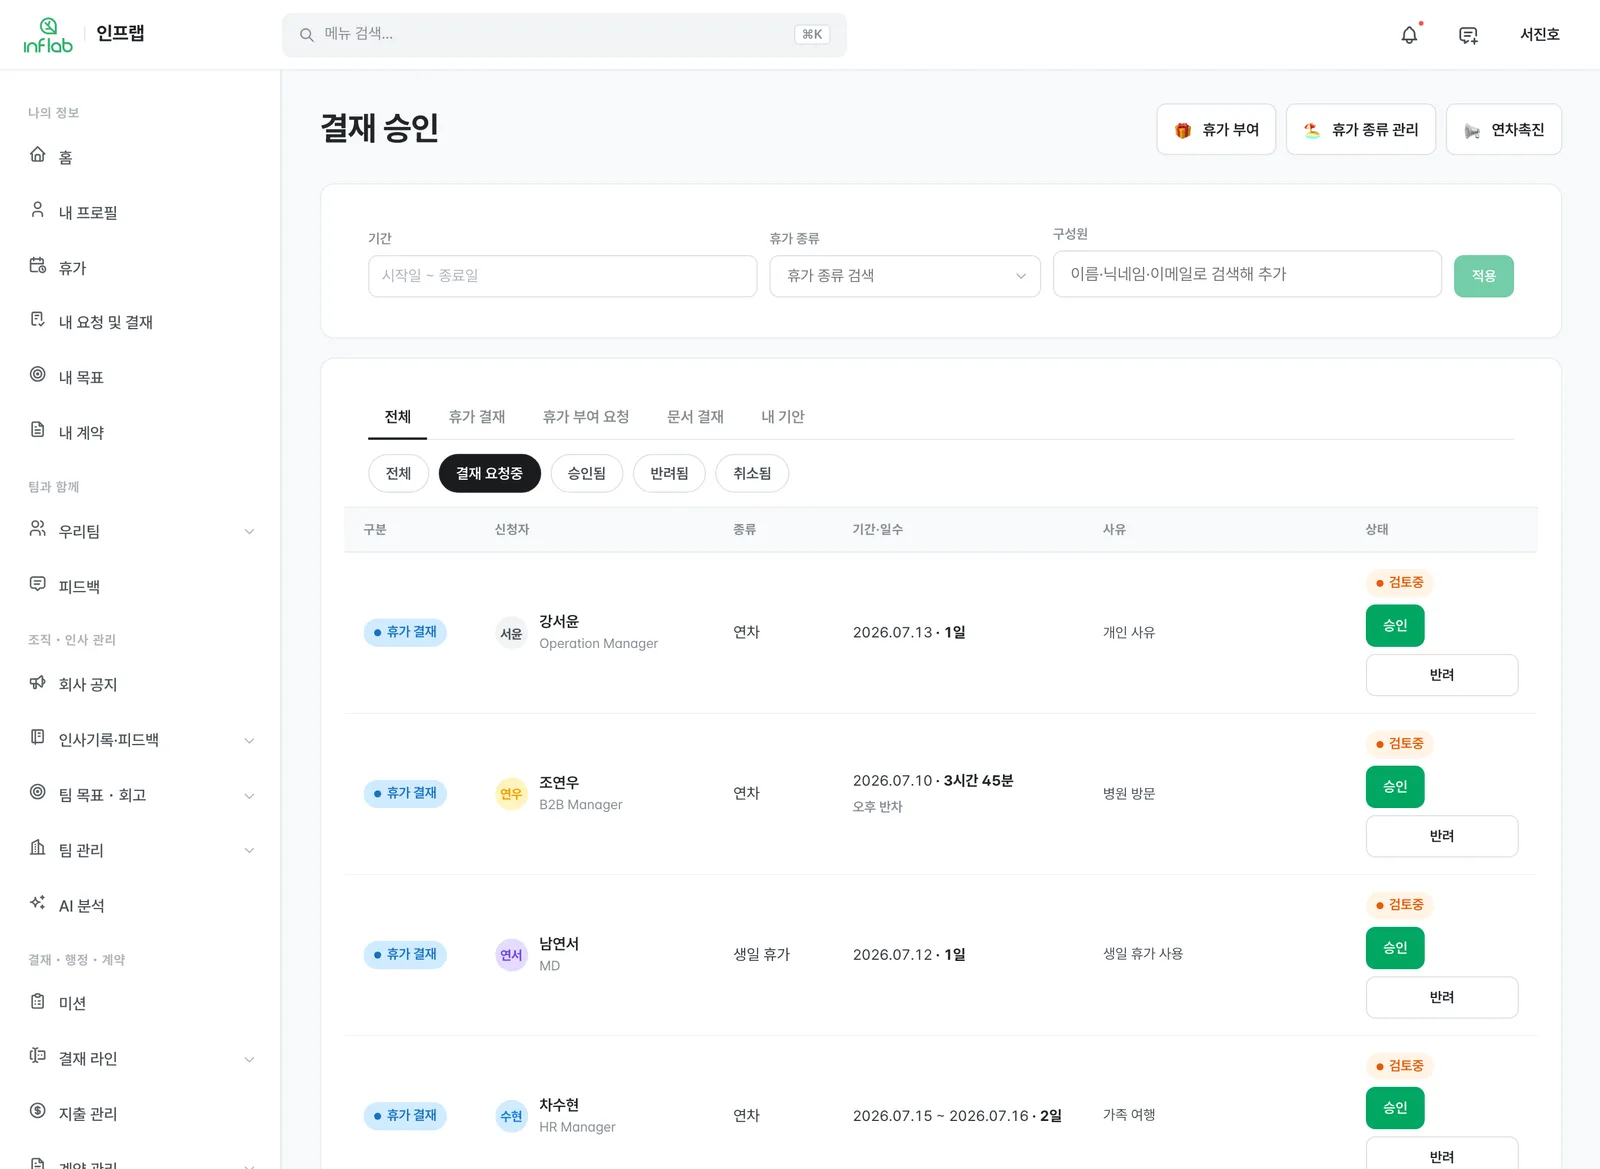
Task: Open 내 목표 target icon
Action: tap(38, 374)
